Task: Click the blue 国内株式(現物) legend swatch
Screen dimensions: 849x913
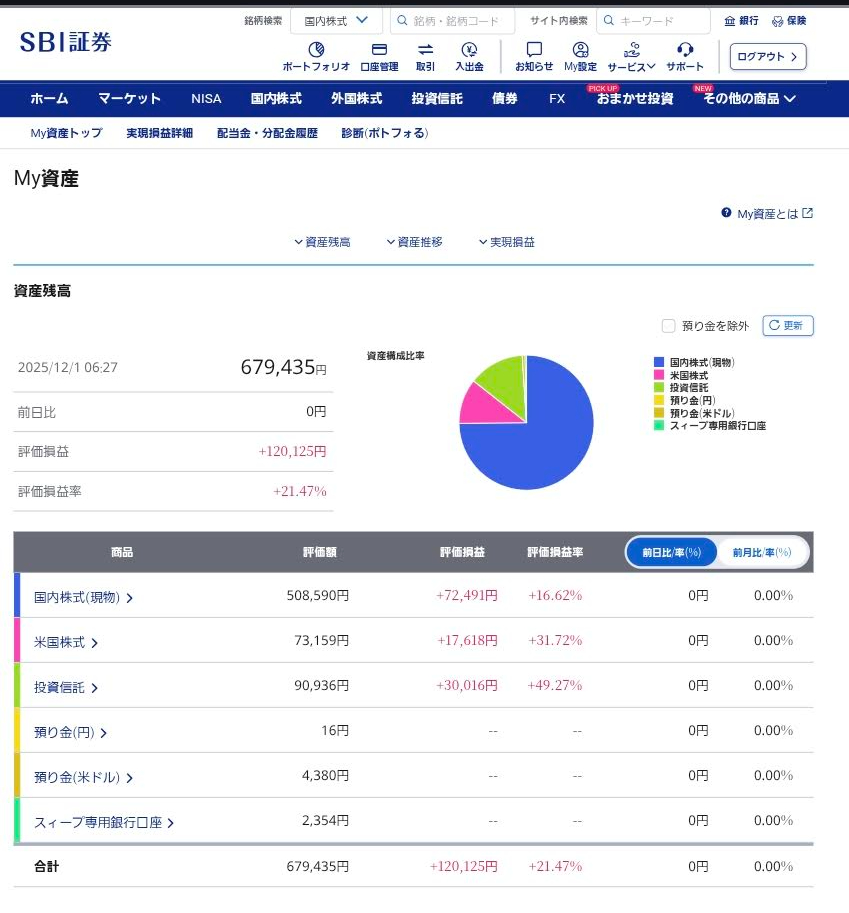Action: pyautogui.click(x=659, y=362)
